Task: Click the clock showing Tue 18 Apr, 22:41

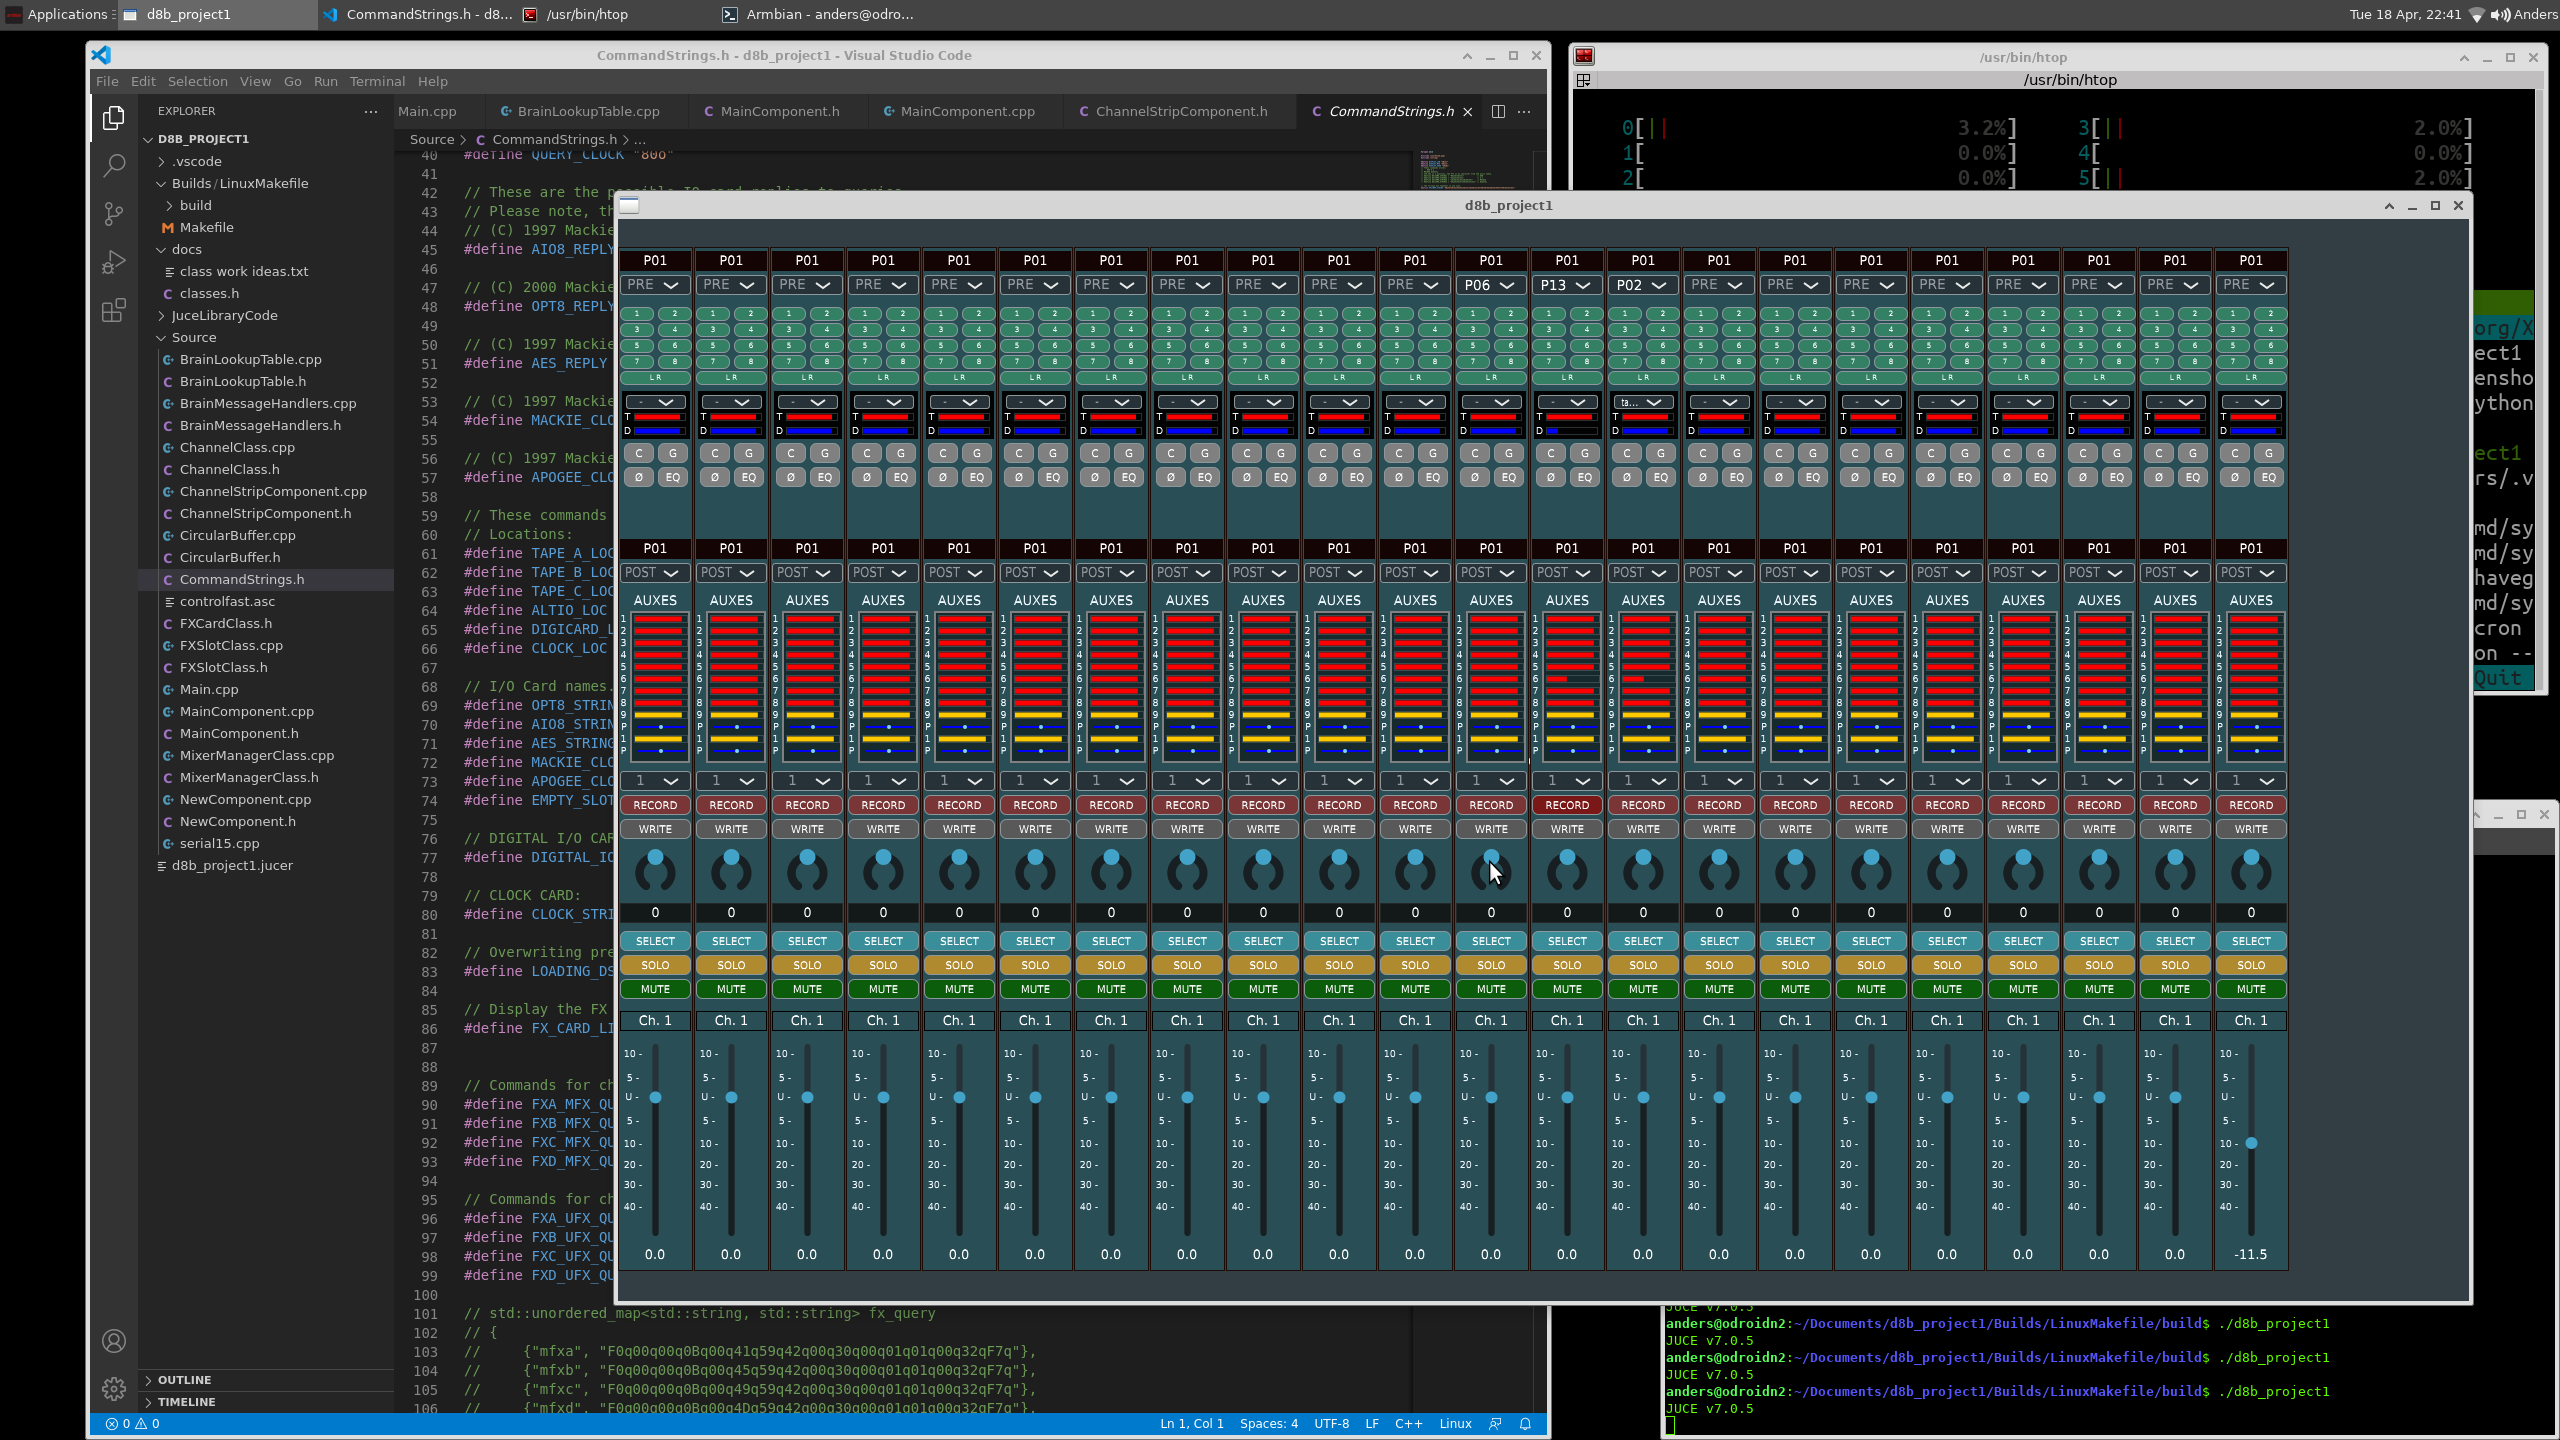Action: [2405, 14]
